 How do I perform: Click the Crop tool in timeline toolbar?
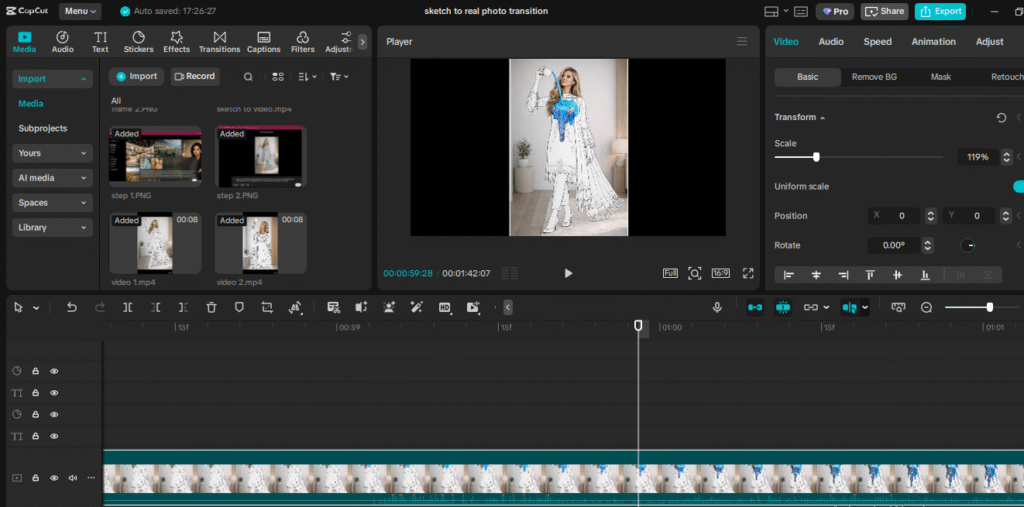click(x=267, y=307)
